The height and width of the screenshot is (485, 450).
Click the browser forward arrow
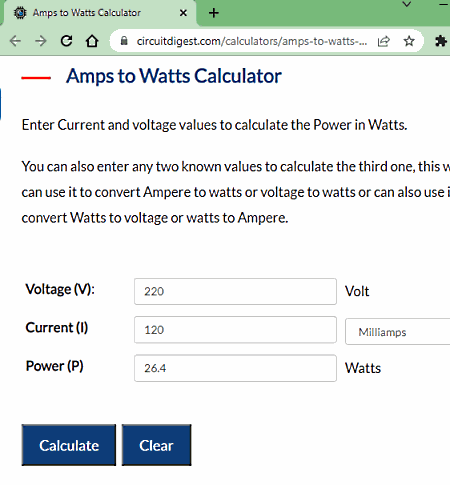click(x=41, y=41)
